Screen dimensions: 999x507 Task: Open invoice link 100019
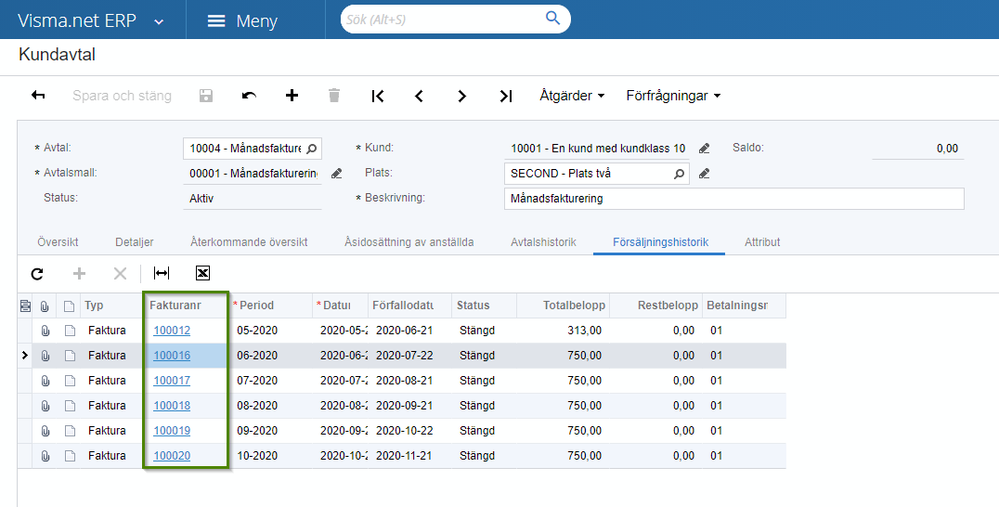coord(172,431)
